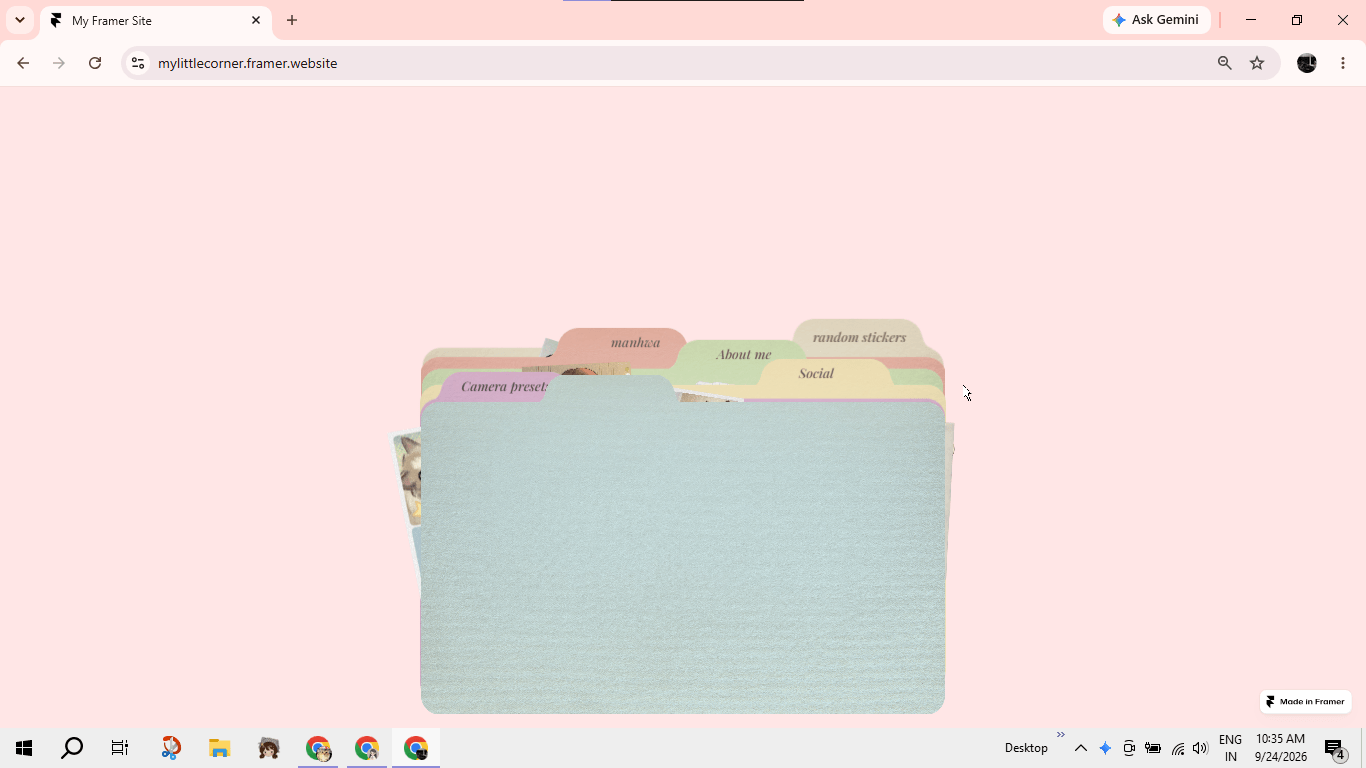Open the Meet Now camera tray icon
The height and width of the screenshot is (768, 1366).
point(1129,748)
